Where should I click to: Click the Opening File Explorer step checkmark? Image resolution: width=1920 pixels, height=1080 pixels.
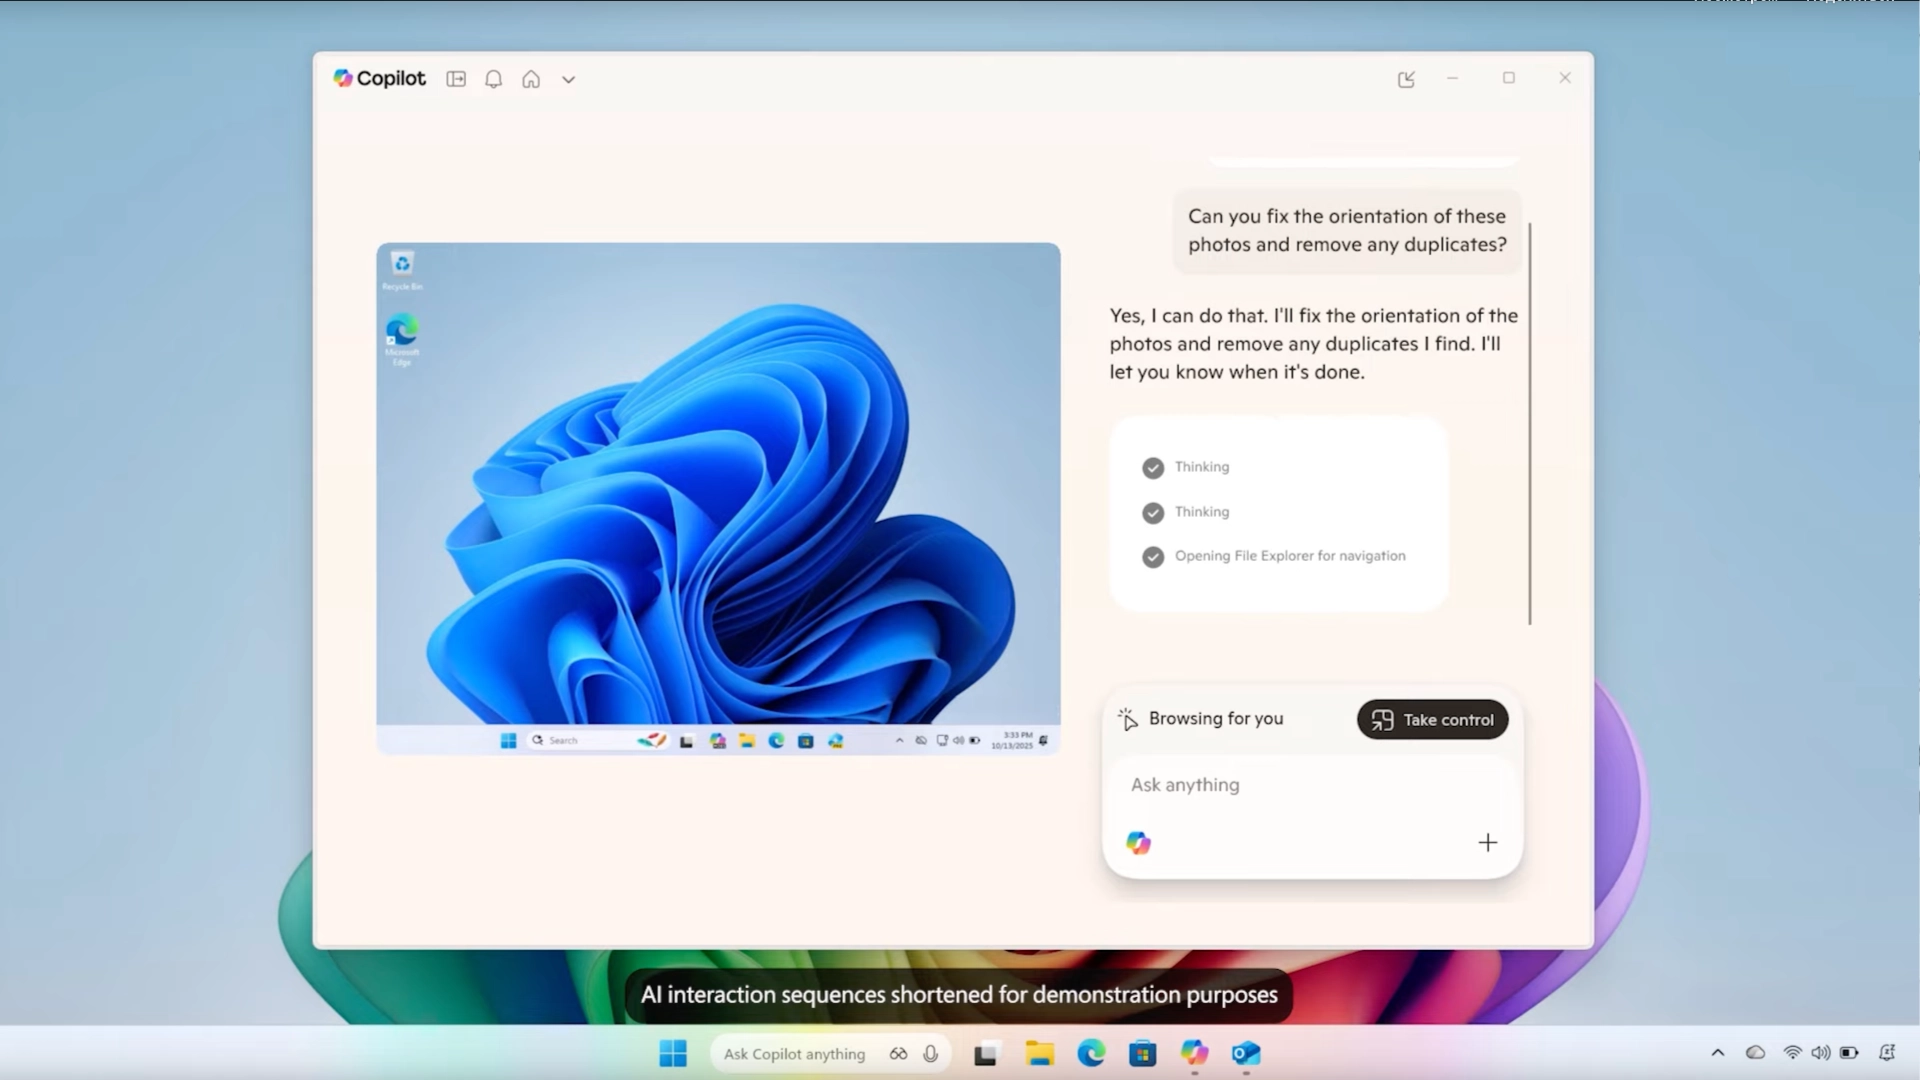(x=1153, y=557)
